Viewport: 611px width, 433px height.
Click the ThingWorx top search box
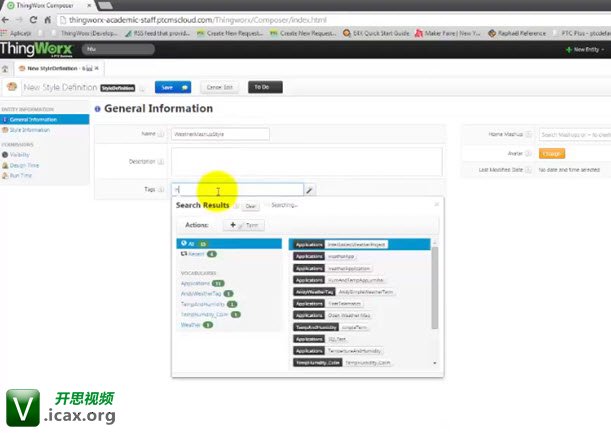[x=118, y=49]
